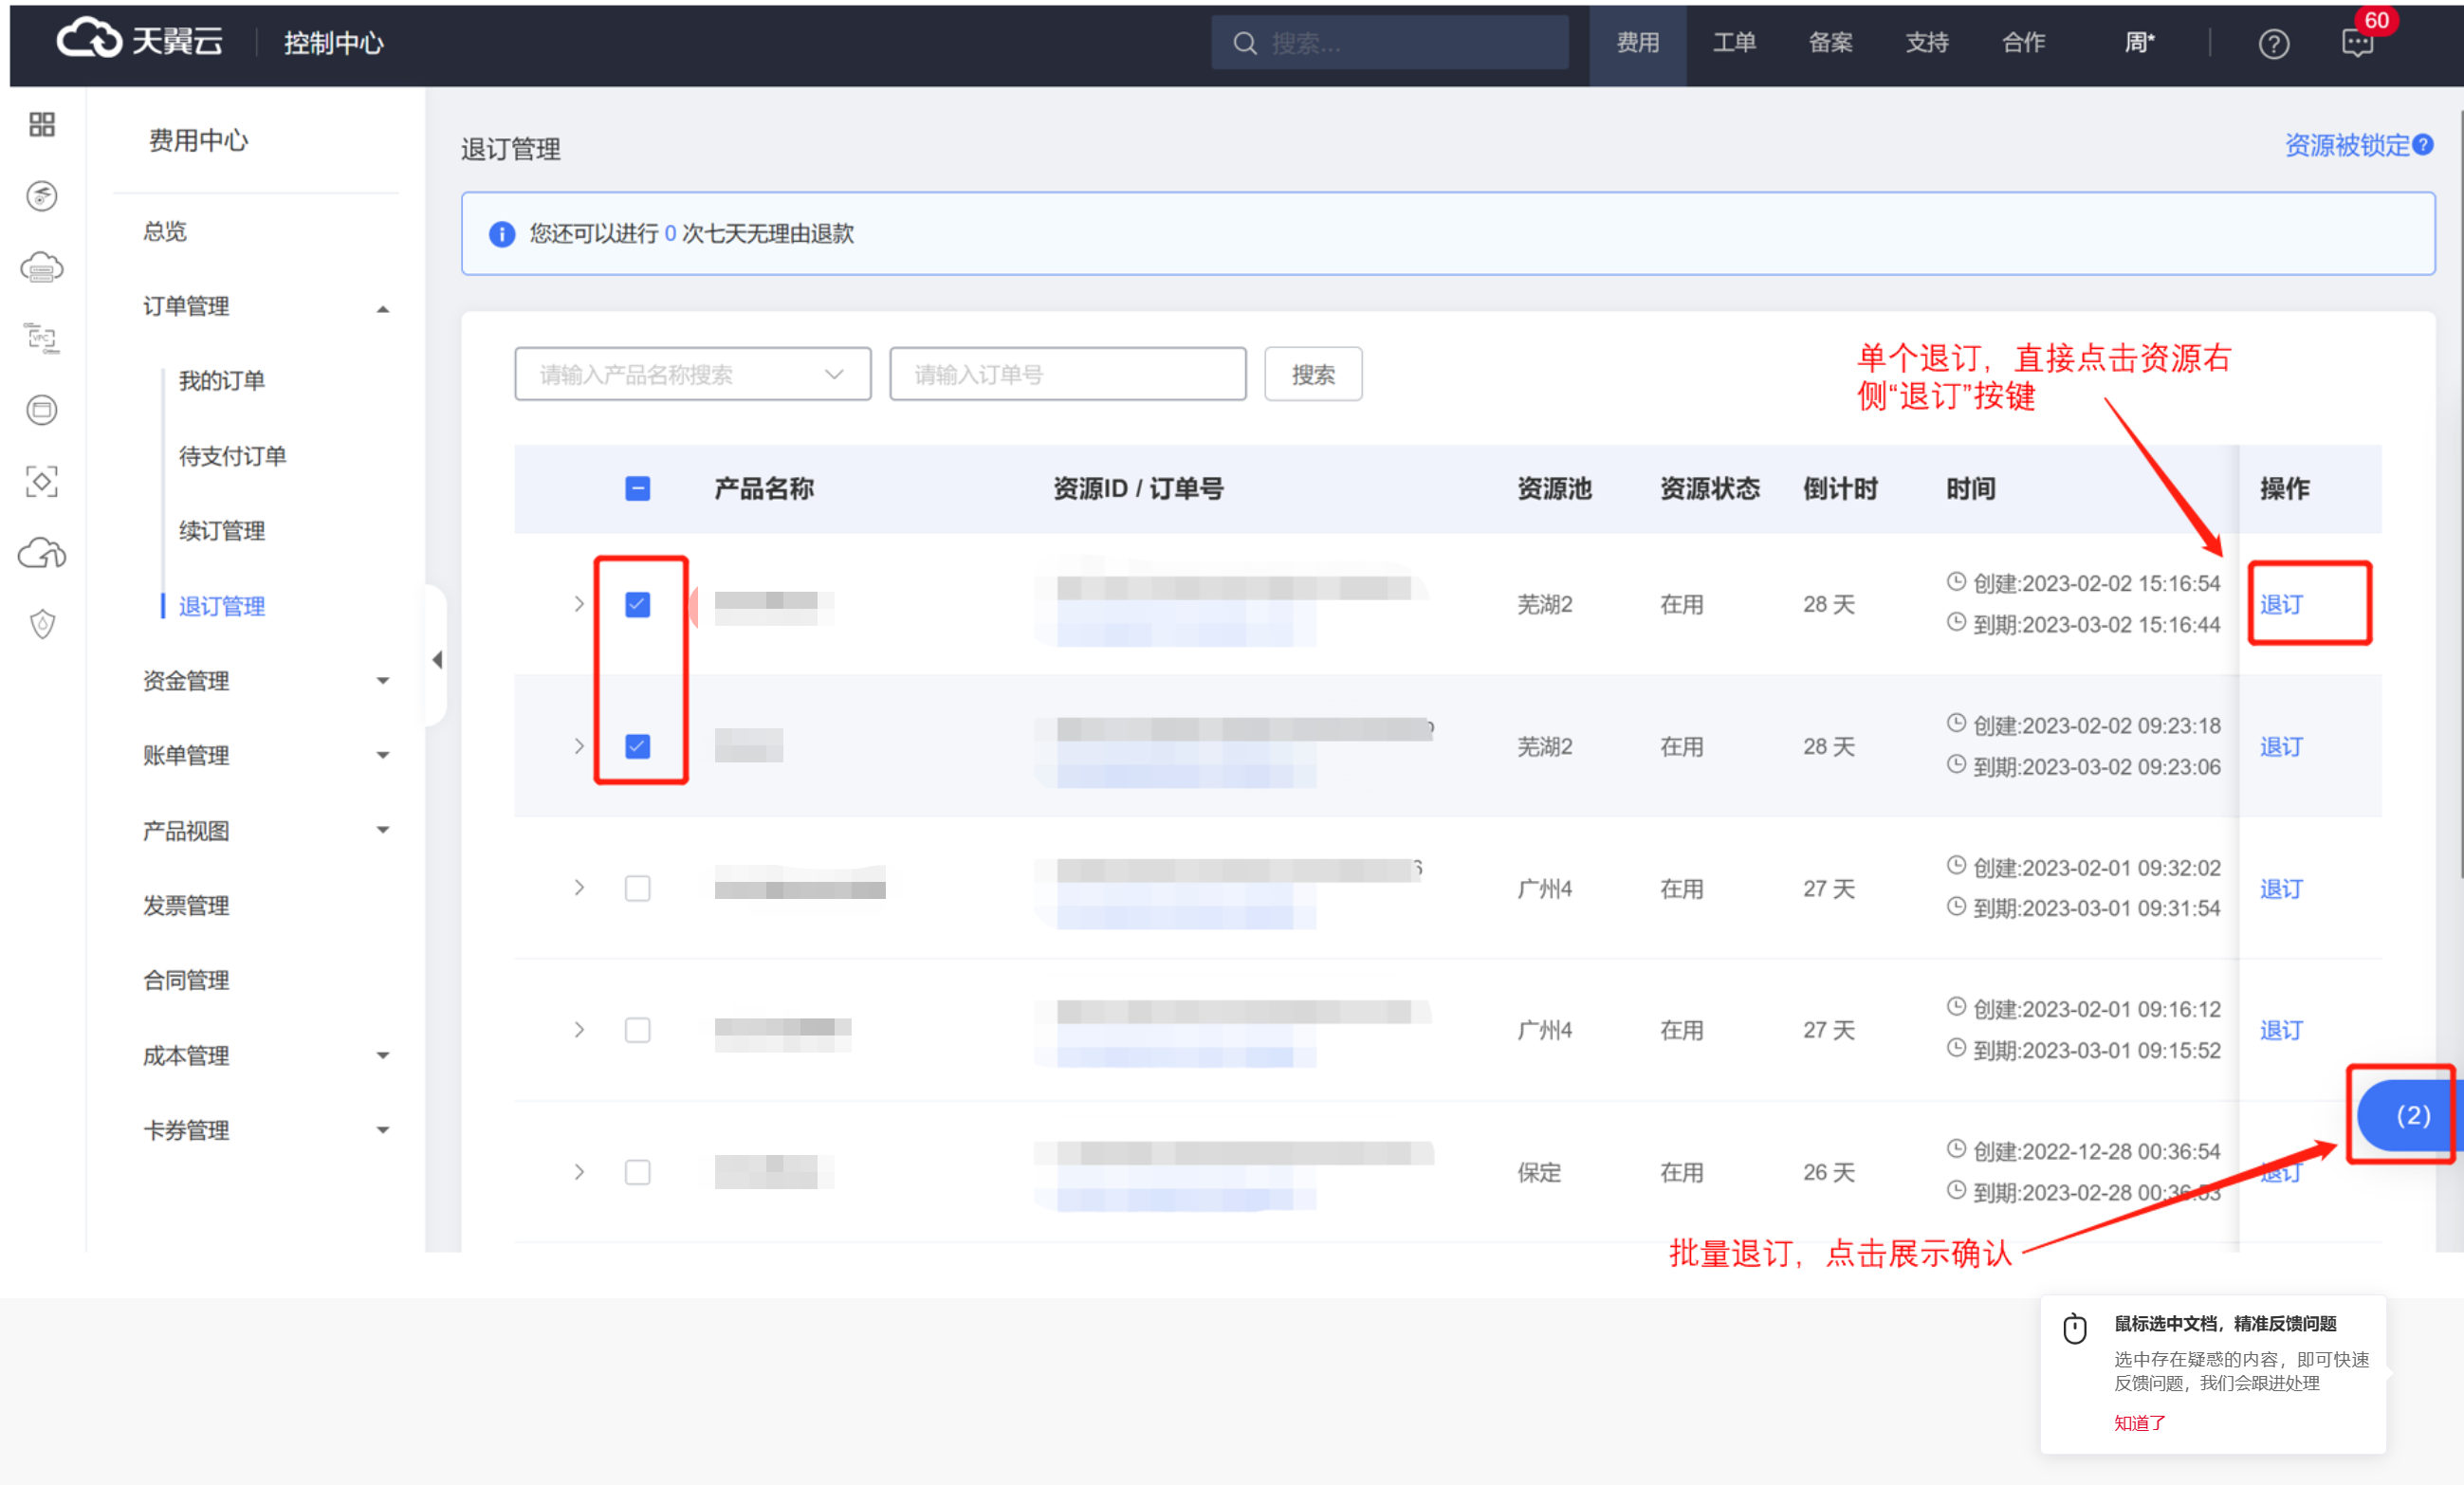
Task: Click the 搜索 button
Action: (1312, 374)
